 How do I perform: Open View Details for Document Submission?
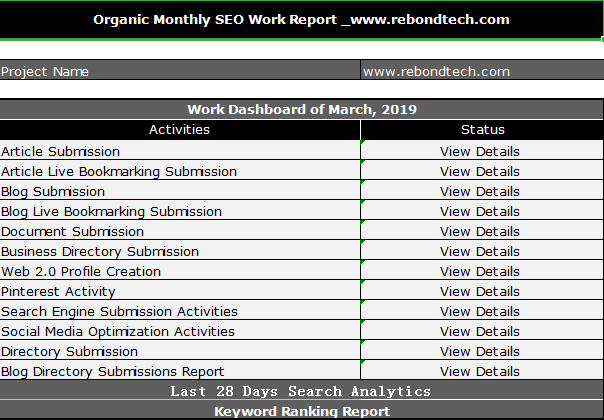click(x=480, y=231)
